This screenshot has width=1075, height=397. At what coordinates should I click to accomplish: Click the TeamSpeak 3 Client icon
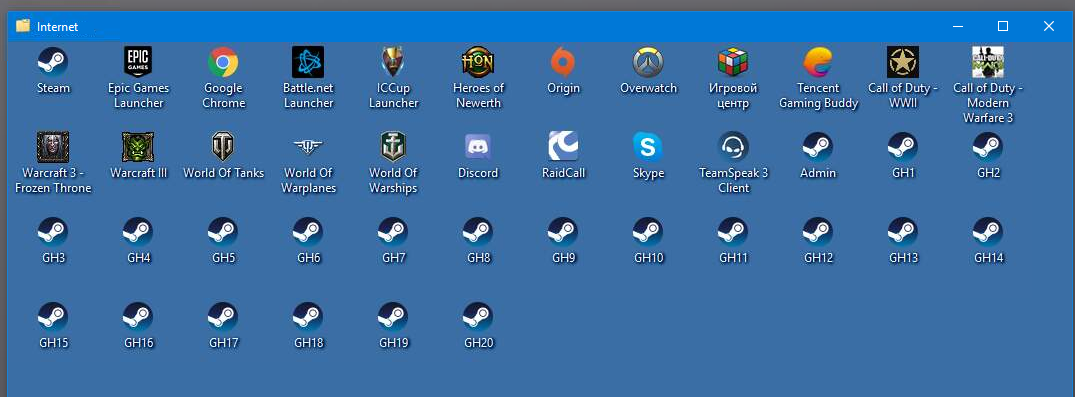[x=733, y=147]
